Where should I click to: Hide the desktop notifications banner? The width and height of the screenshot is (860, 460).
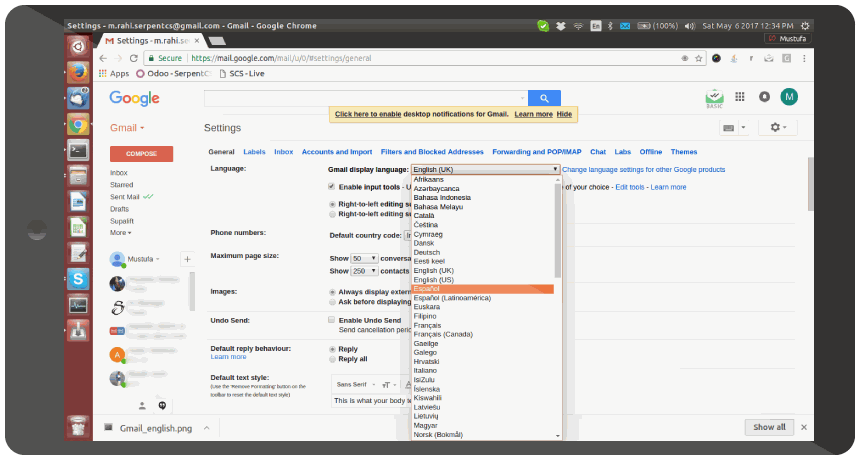(x=564, y=114)
